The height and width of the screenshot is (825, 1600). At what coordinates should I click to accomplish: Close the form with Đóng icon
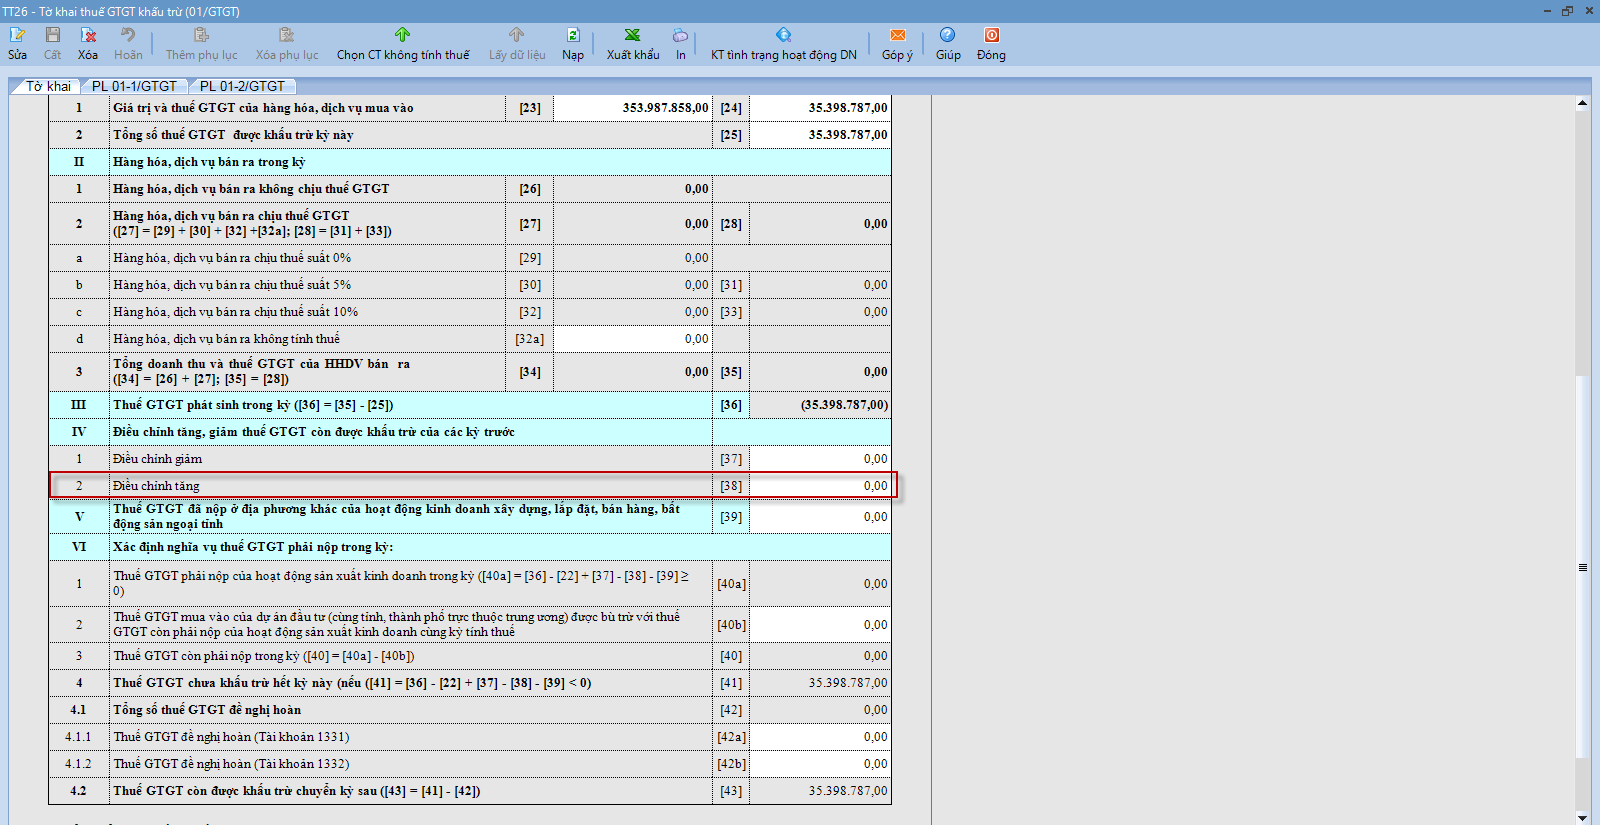[x=991, y=36]
